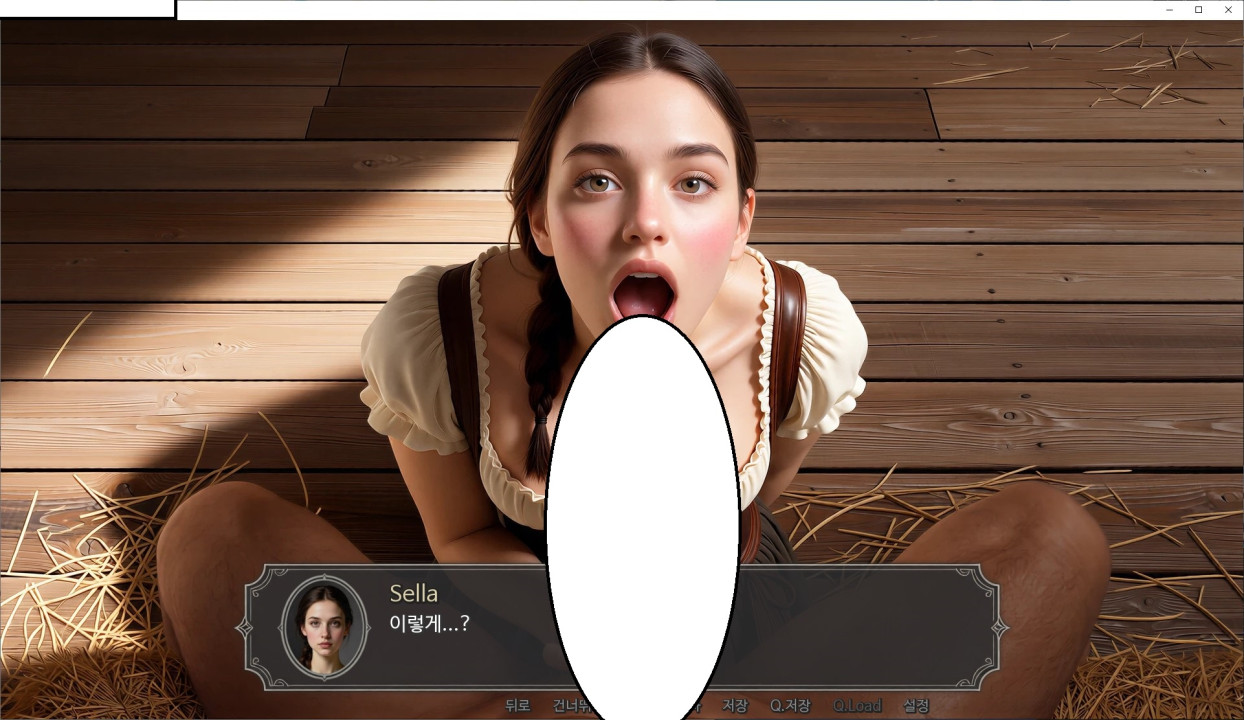Quick save using the Q.저장 button
Screen dimensions: 1244x720
[790, 705]
